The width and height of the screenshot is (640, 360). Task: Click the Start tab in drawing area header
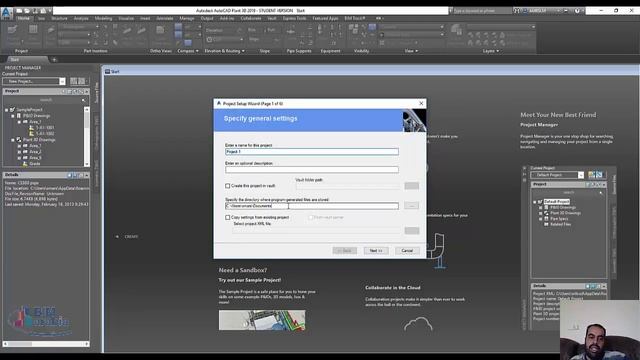(112, 71)
